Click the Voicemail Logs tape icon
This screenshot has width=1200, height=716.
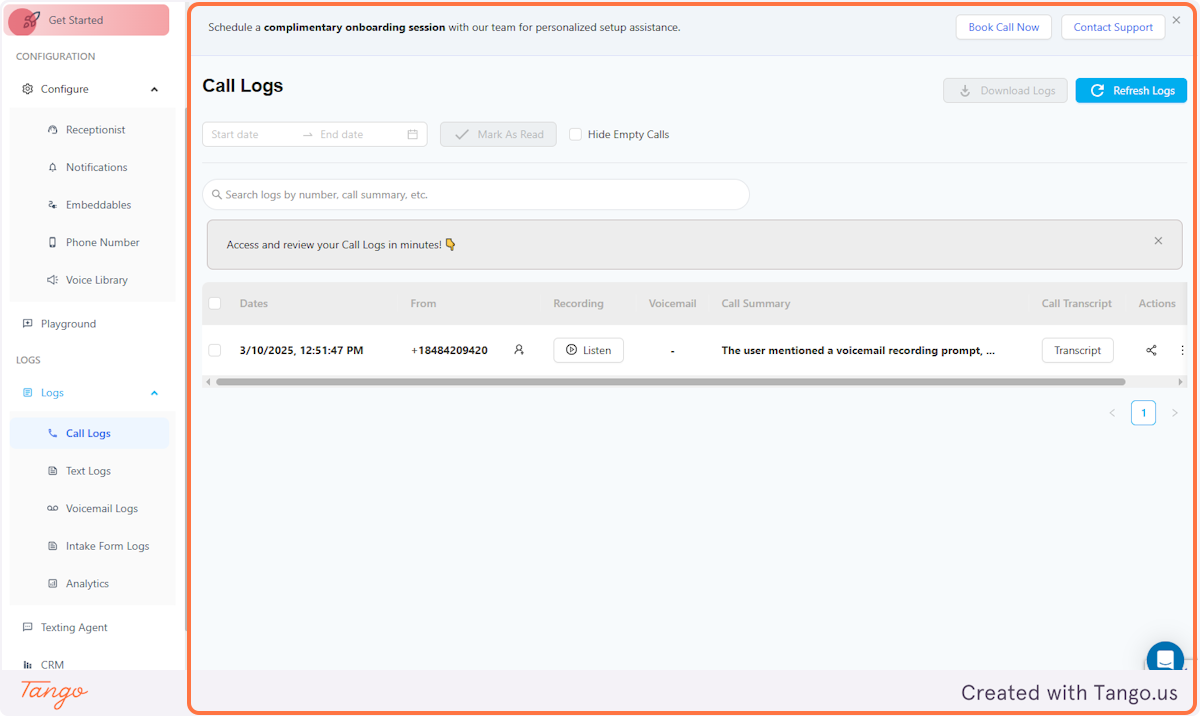[x=53, y=508]
